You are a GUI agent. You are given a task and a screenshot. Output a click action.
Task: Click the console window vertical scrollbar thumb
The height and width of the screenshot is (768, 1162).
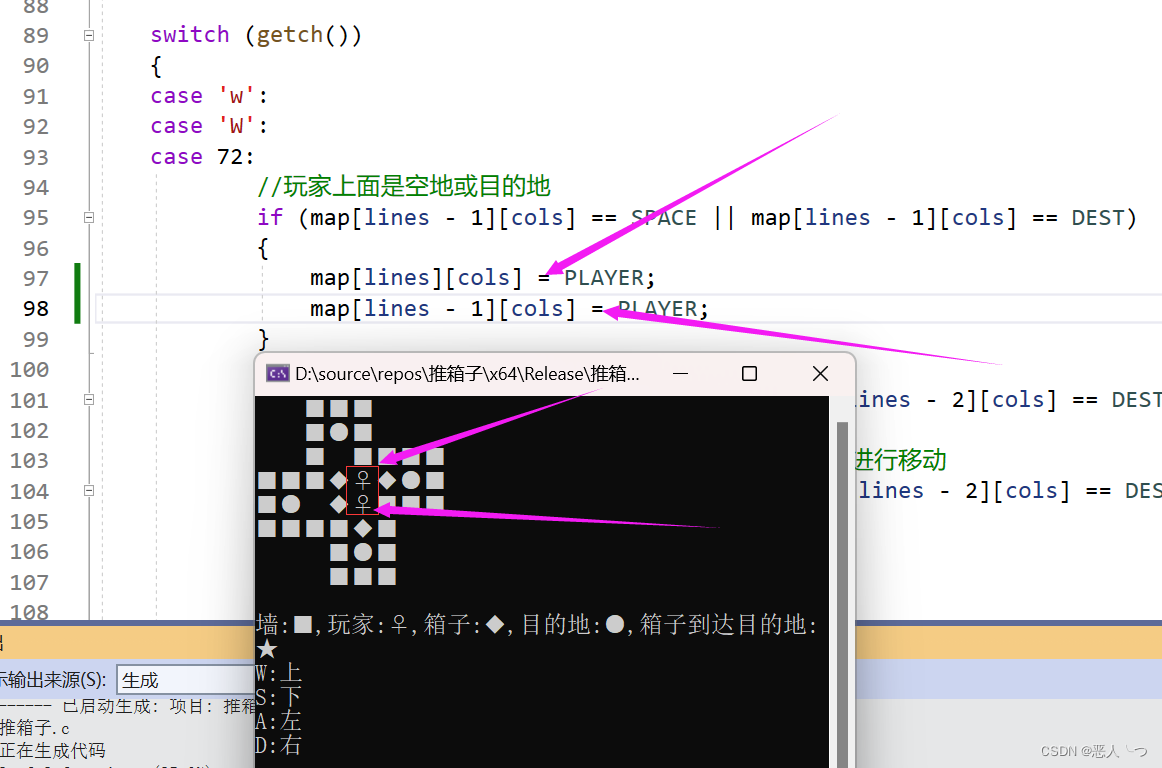pyautogui.click(x=842, y=593)
